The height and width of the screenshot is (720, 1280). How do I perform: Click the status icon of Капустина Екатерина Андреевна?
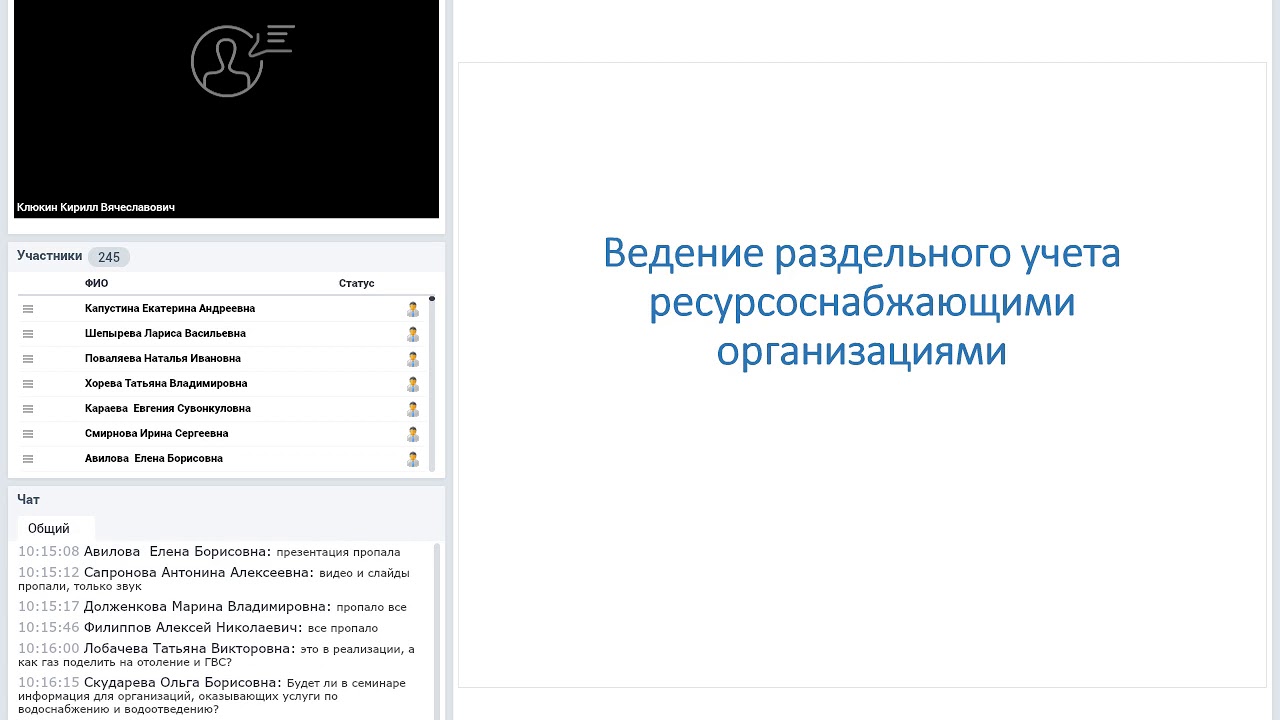pos(412,309)
